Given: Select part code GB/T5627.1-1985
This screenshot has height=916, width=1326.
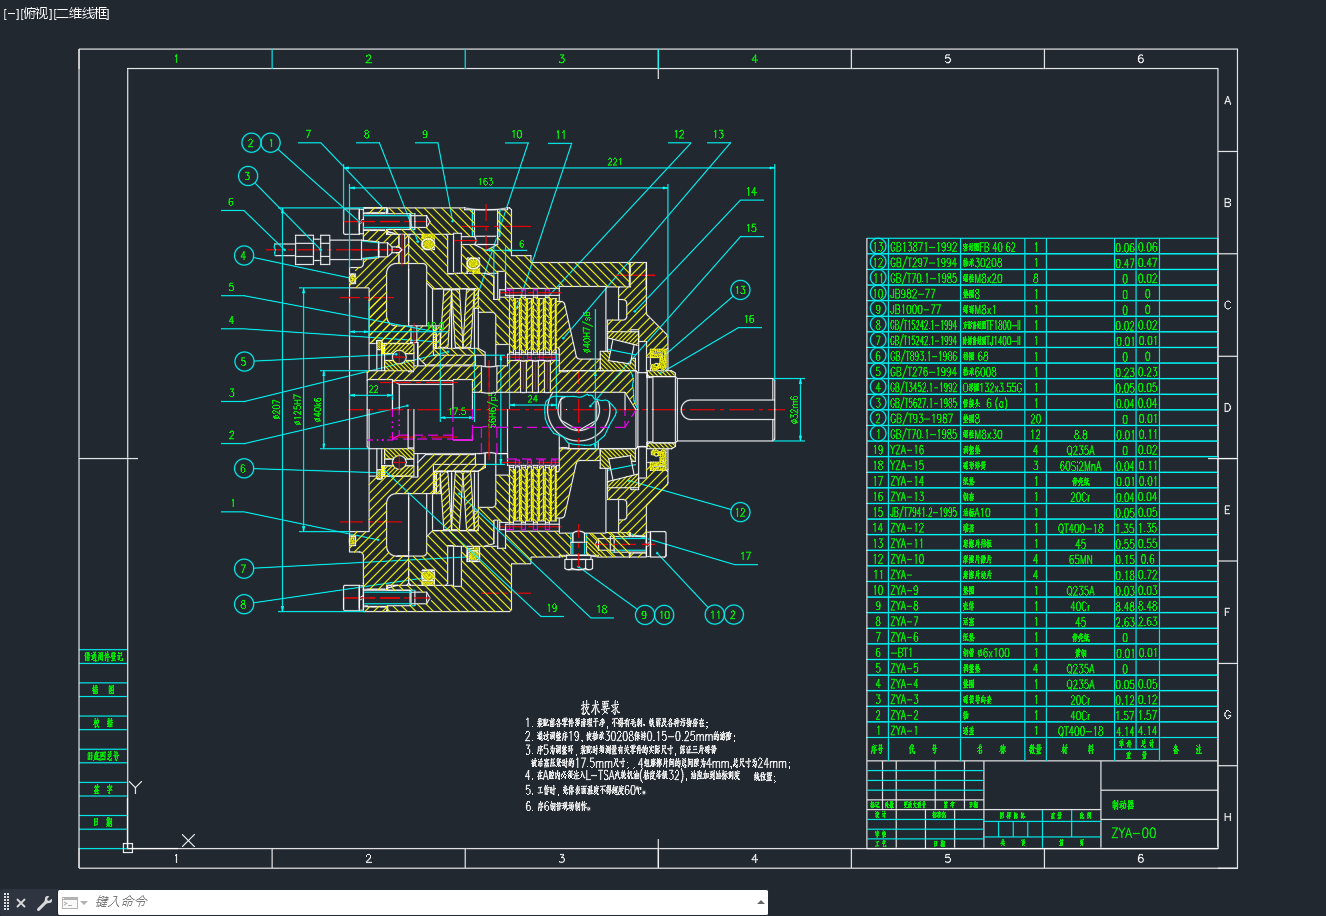Looking at the screenshot, I should coord(924,403).
